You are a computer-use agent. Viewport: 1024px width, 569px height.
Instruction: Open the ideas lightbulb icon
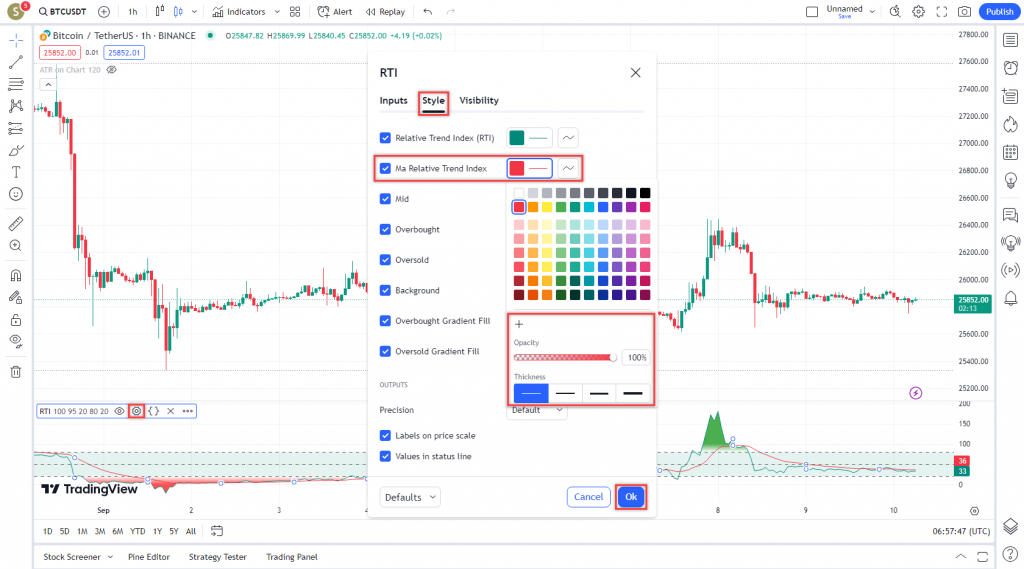[1010, 180]
